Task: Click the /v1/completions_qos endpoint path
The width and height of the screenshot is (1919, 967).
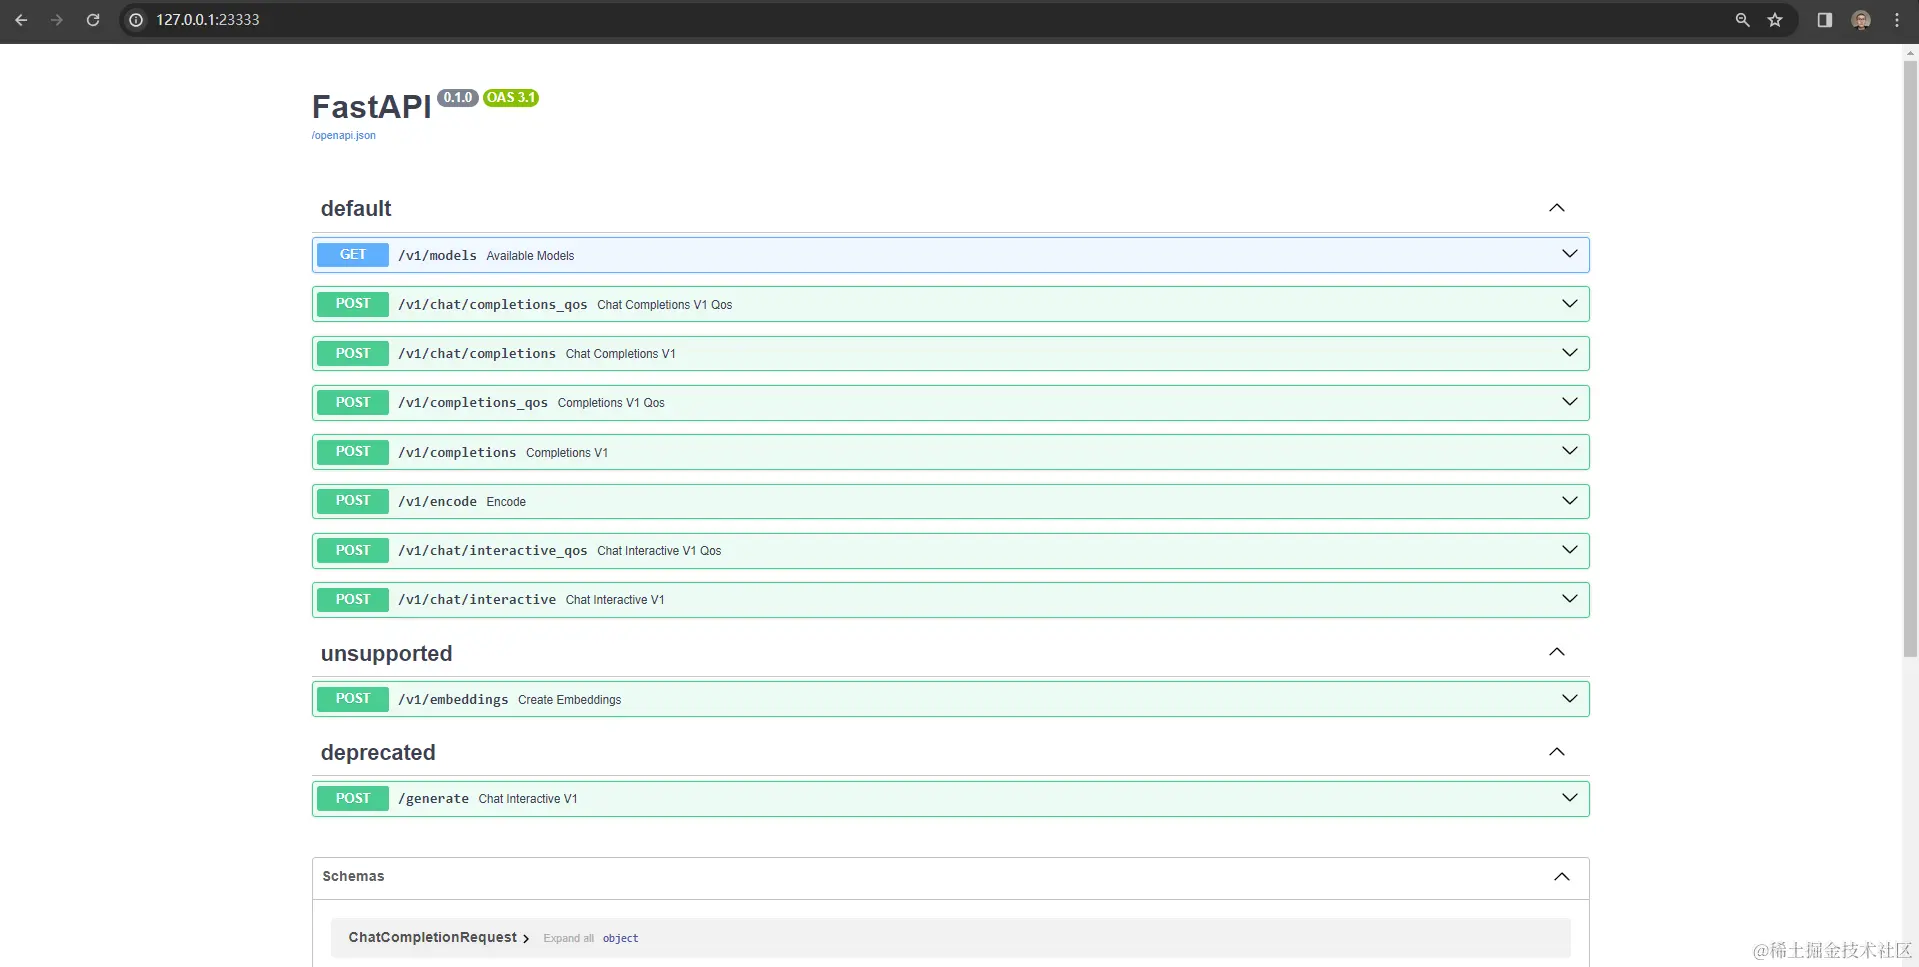Action: click(473, 403)
